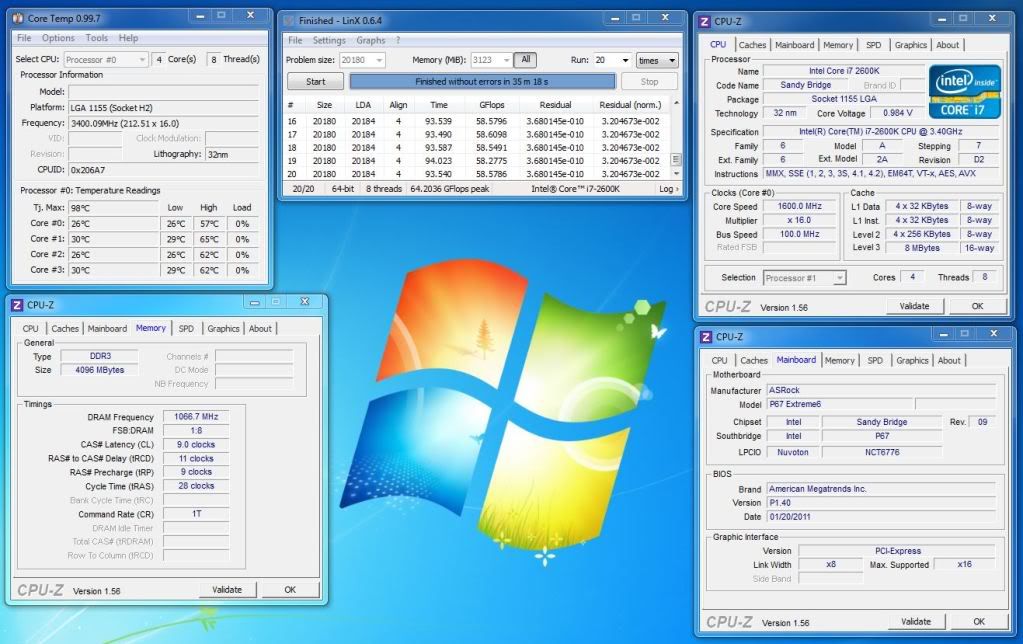The width and height of the screenshot is (1023, 644).
Task: Open the Tools menu in Core Temp
Action: (x=97, y=38)
